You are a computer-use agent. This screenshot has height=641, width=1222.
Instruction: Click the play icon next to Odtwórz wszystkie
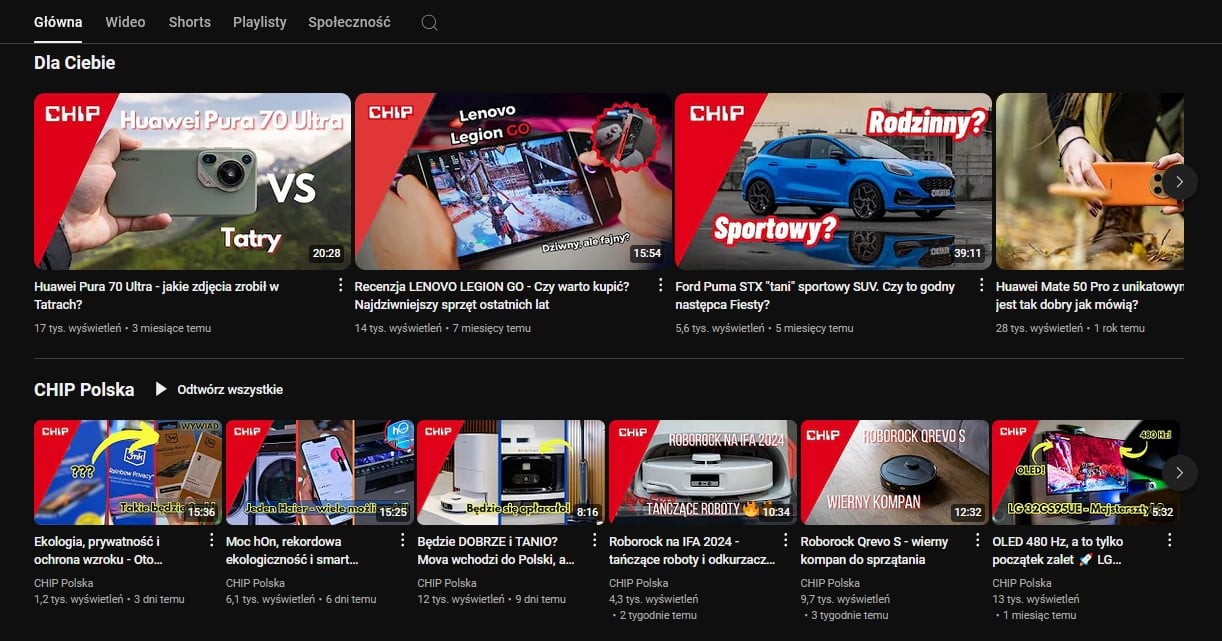(158, 389)
